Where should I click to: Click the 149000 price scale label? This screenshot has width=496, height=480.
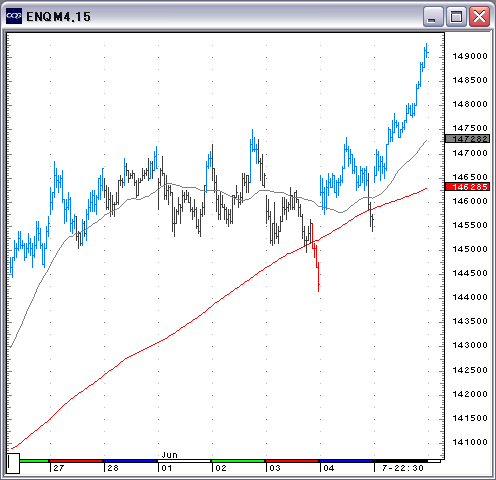pyautogui.click(x=470, y=56)
